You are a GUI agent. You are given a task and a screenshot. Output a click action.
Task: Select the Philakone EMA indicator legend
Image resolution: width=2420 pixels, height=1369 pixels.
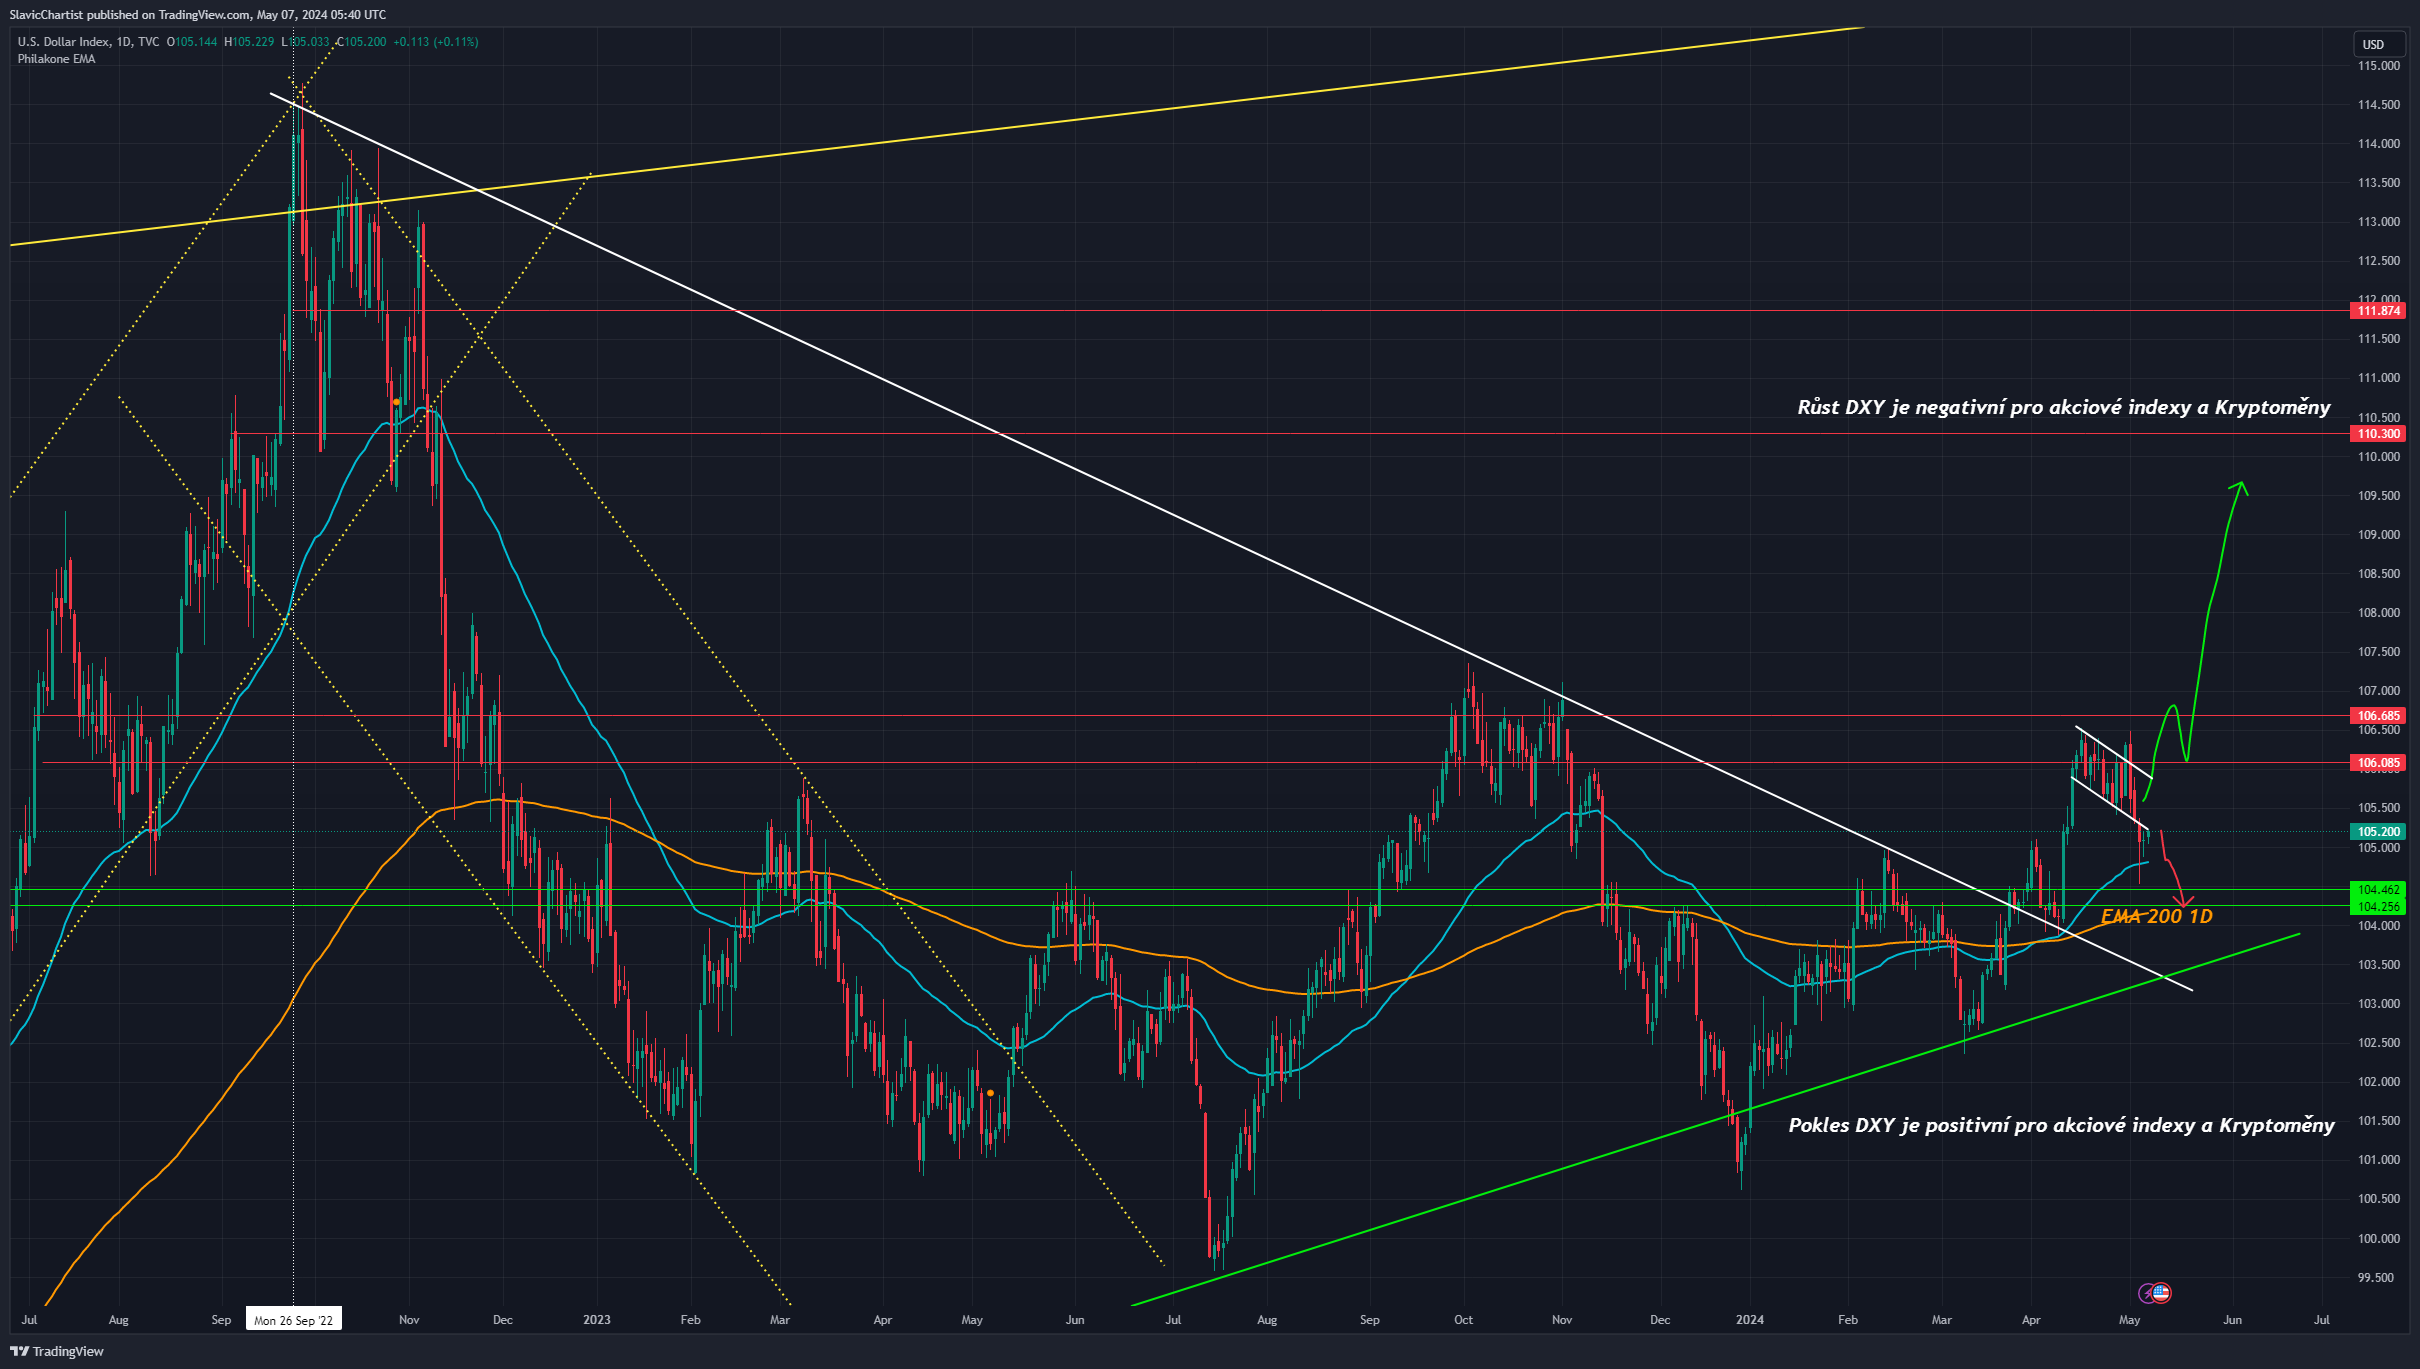[57, 59]
